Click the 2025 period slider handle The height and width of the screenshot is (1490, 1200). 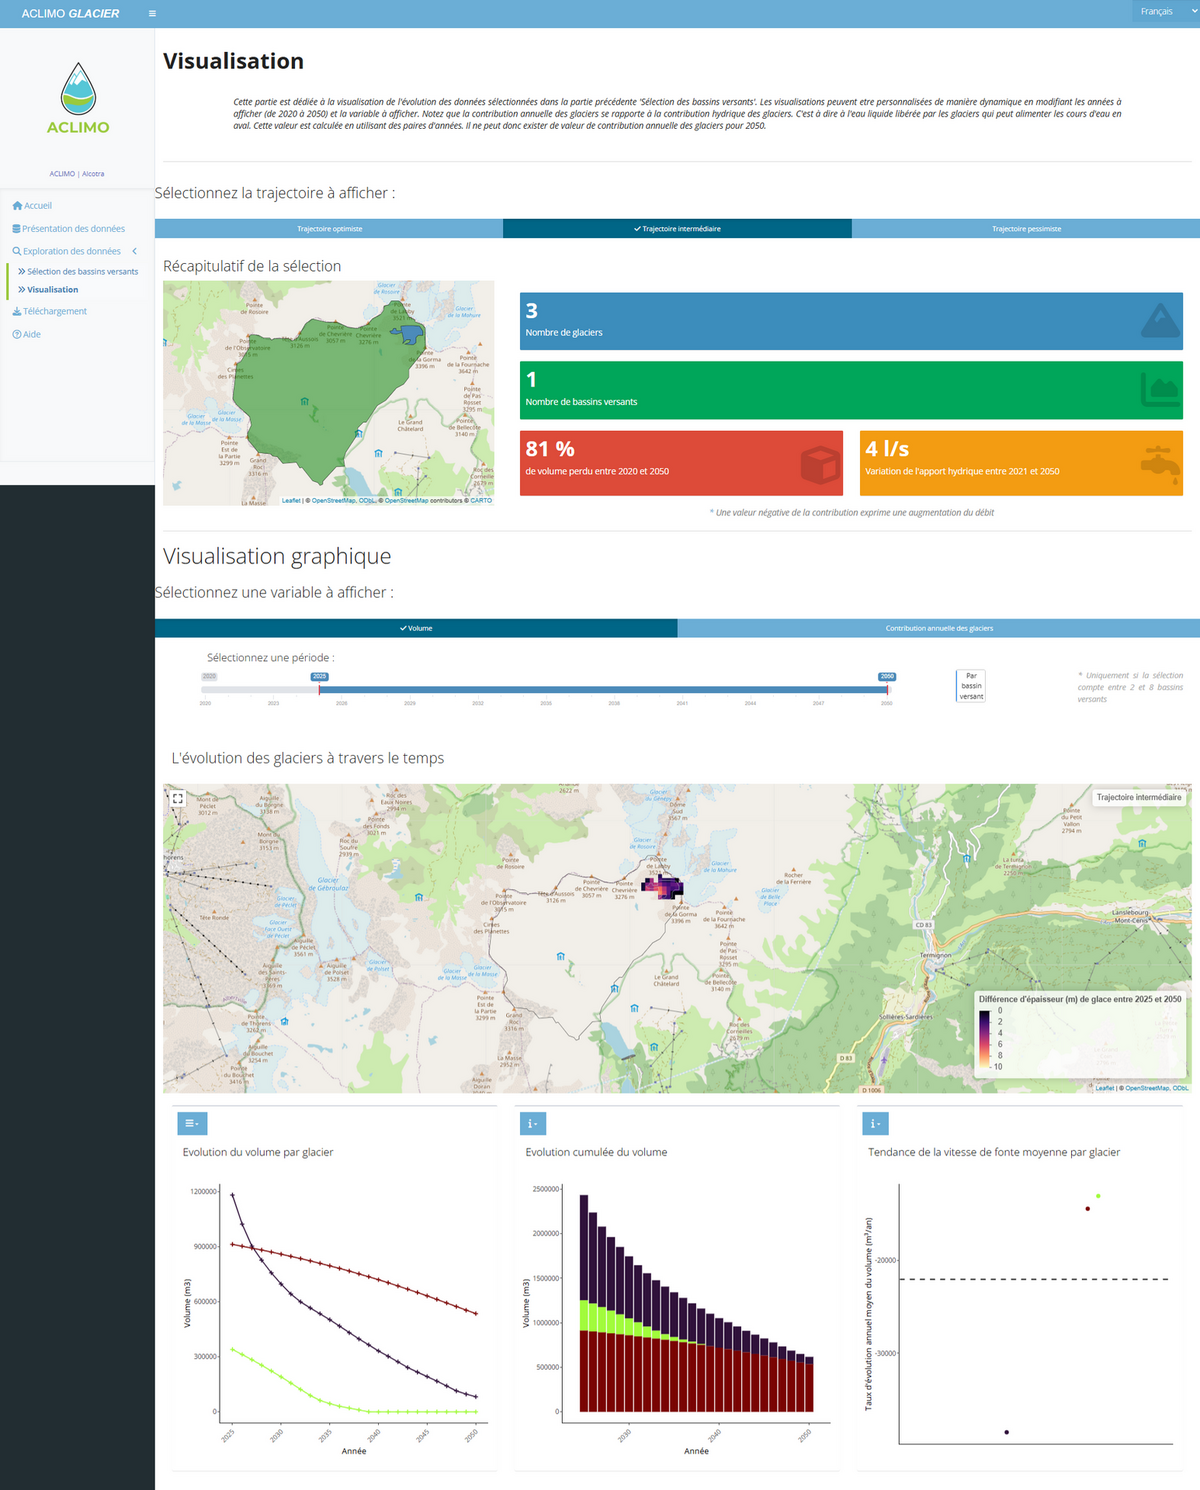point(319,688)
